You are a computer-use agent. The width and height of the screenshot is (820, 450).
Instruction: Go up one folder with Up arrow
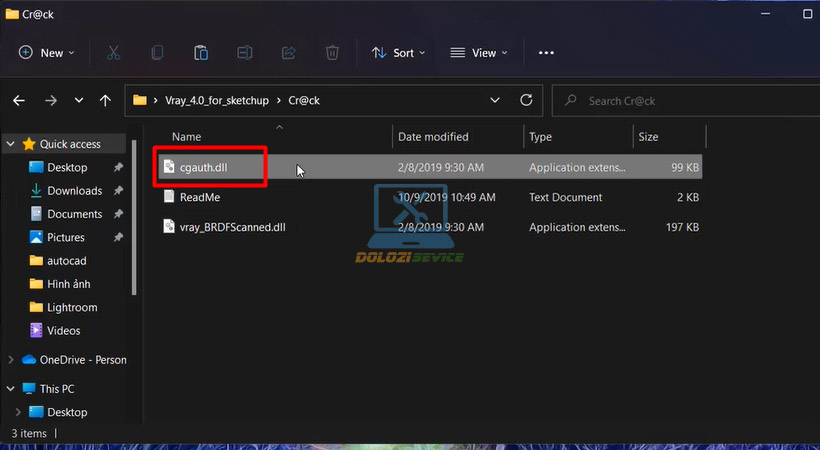coord(105,101)
